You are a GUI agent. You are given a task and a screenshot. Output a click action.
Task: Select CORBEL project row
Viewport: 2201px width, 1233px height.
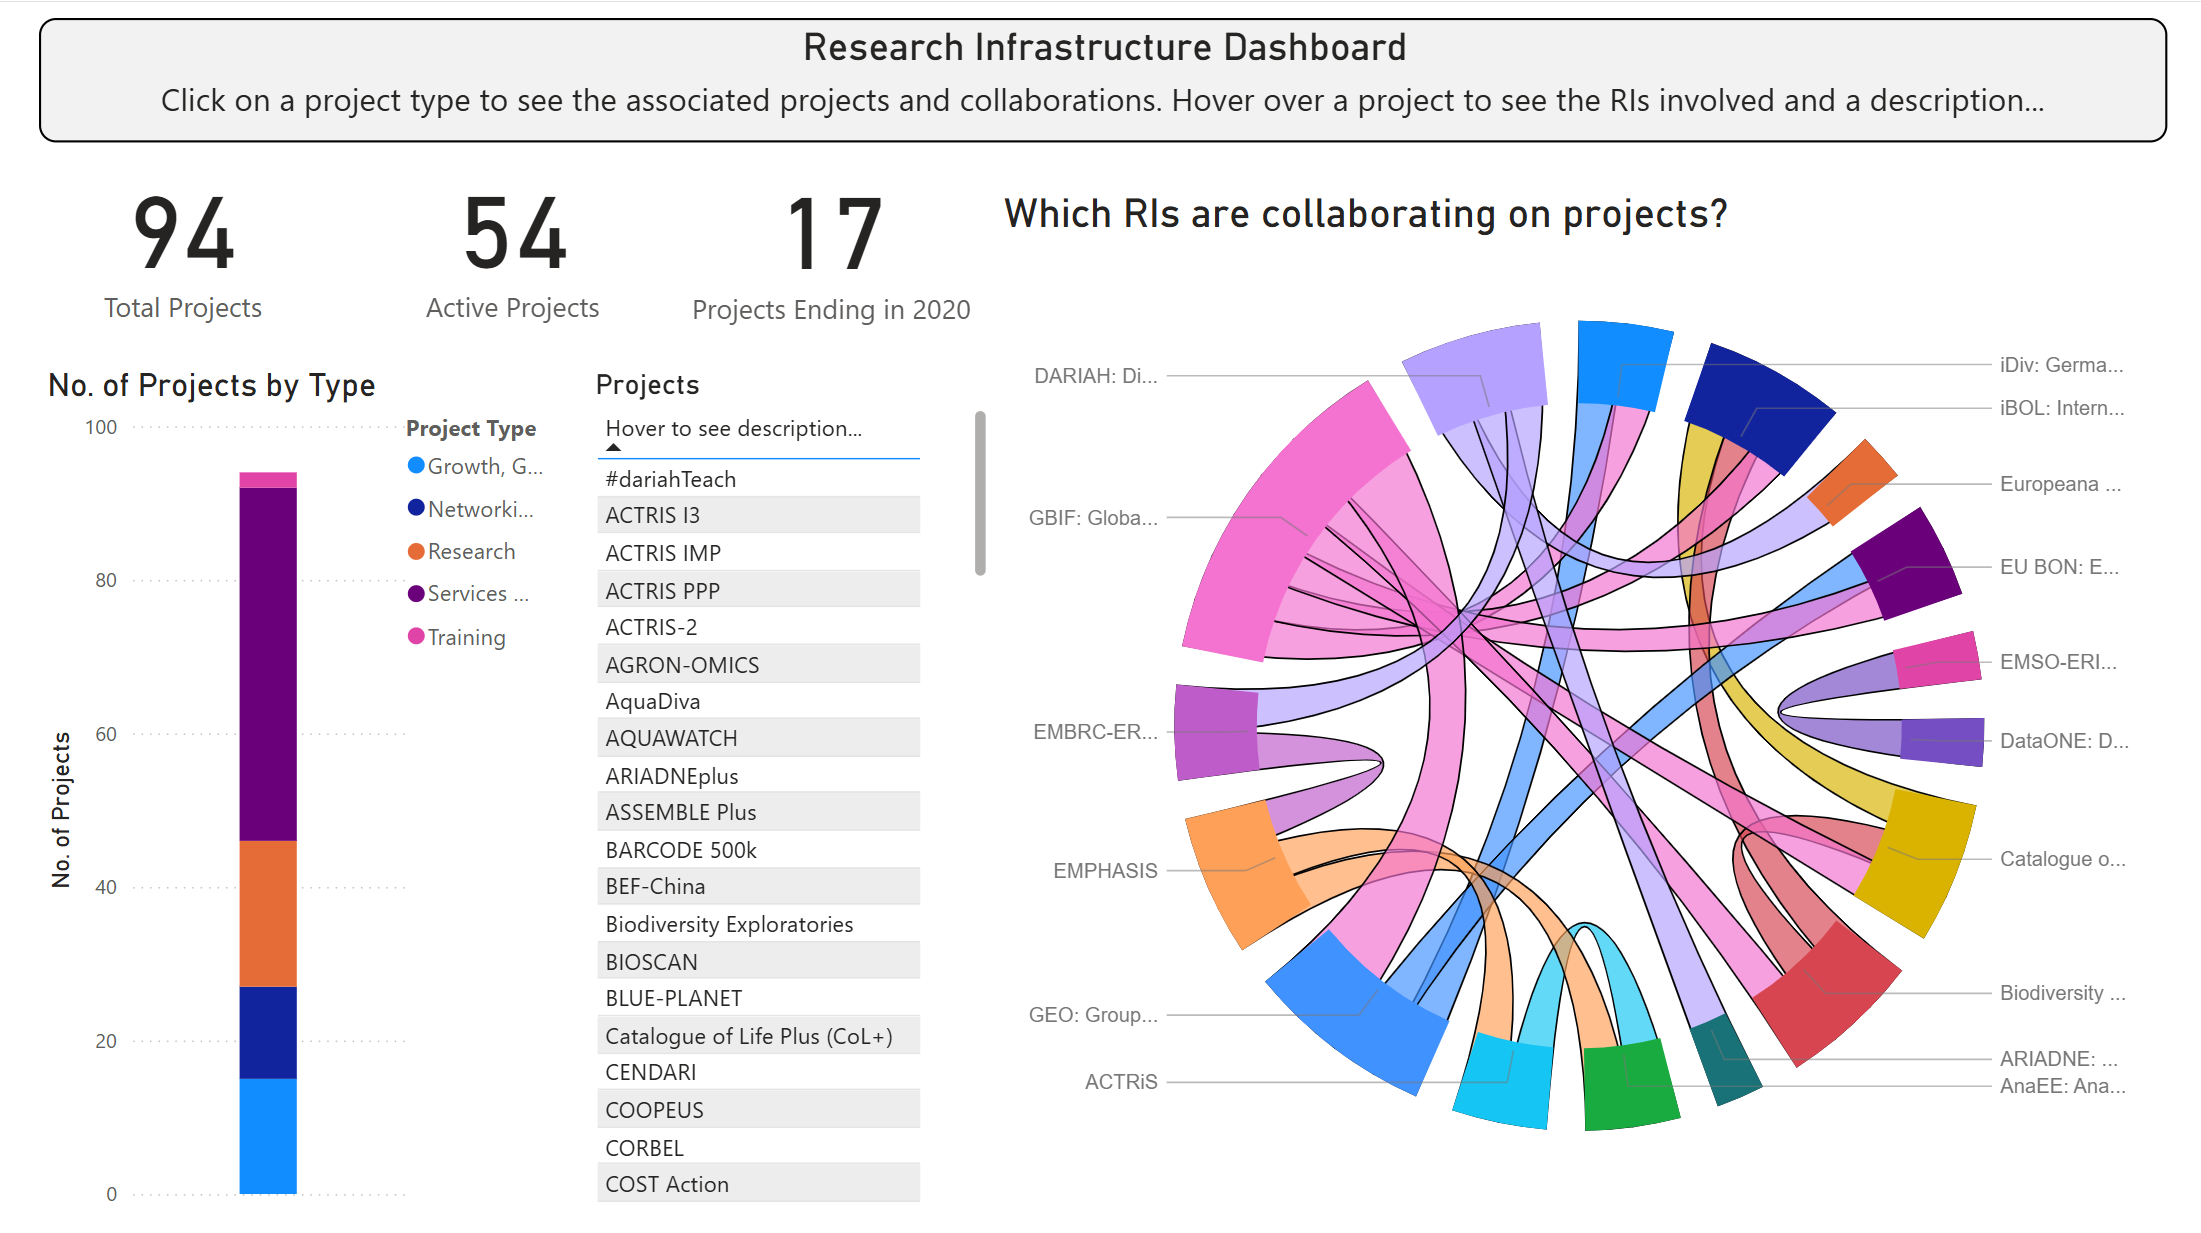click(x=759, y=1147)
